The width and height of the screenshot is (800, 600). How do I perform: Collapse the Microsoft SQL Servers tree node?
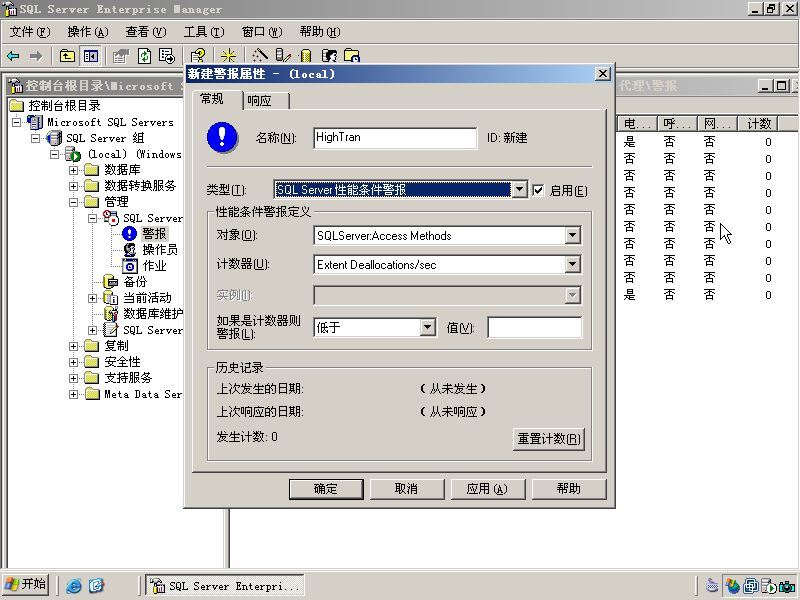click(x=17, y=122)
